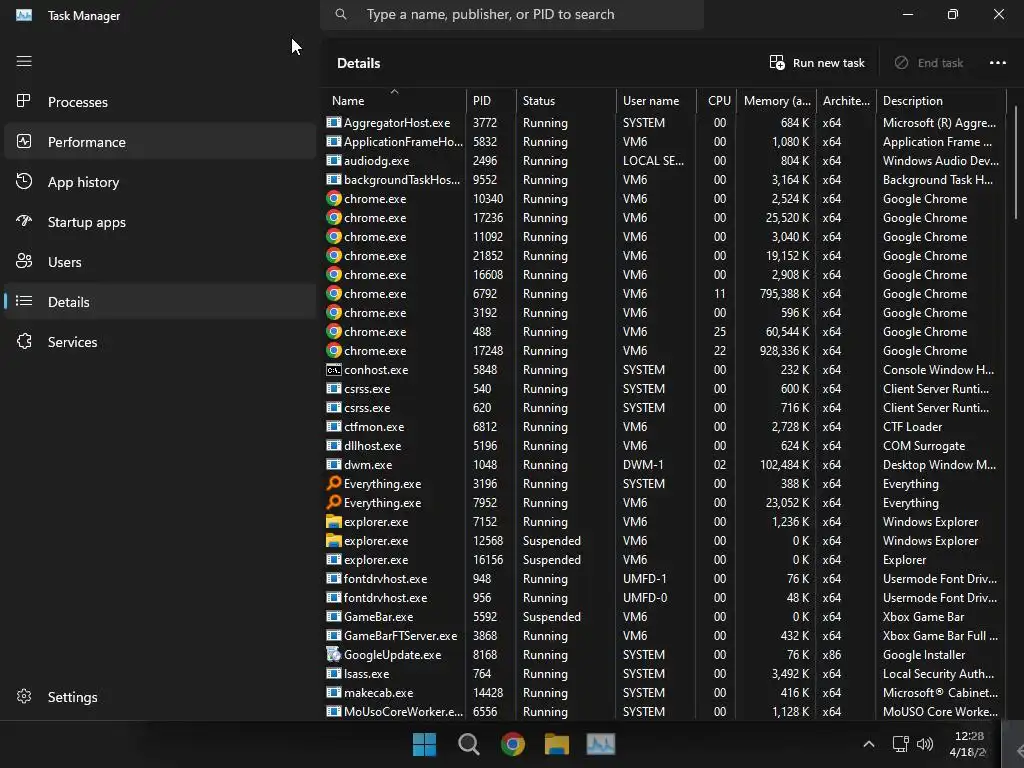Switch to the Processes page
Image resolution: width=1024 pixels, height=768 pixels.
click(160, 102)
